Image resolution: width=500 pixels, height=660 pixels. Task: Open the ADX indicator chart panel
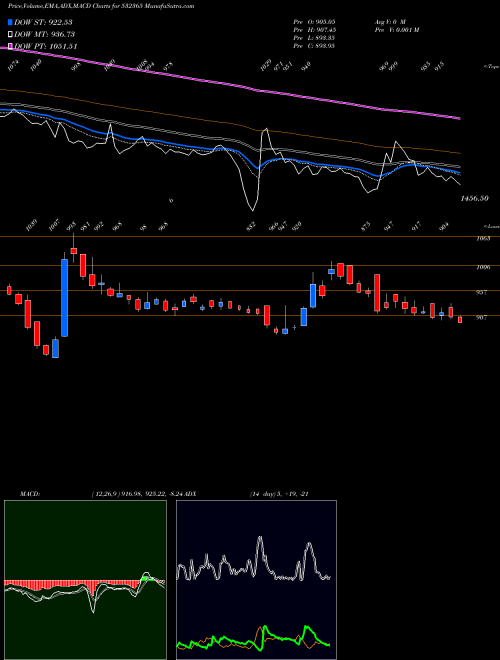256,580
